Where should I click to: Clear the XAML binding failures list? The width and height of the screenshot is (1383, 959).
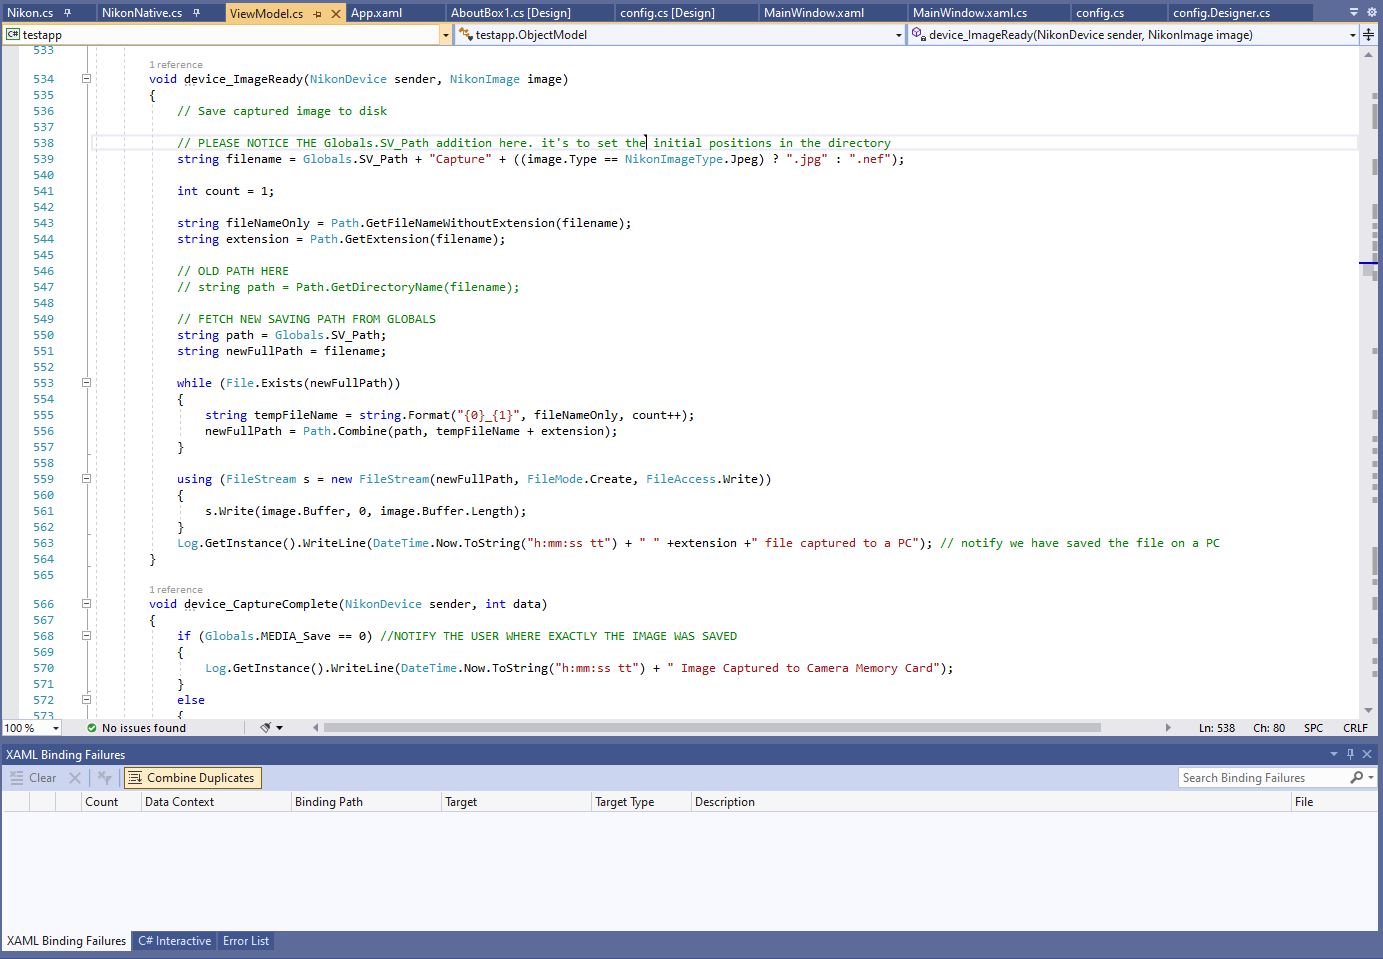[33, 778]
